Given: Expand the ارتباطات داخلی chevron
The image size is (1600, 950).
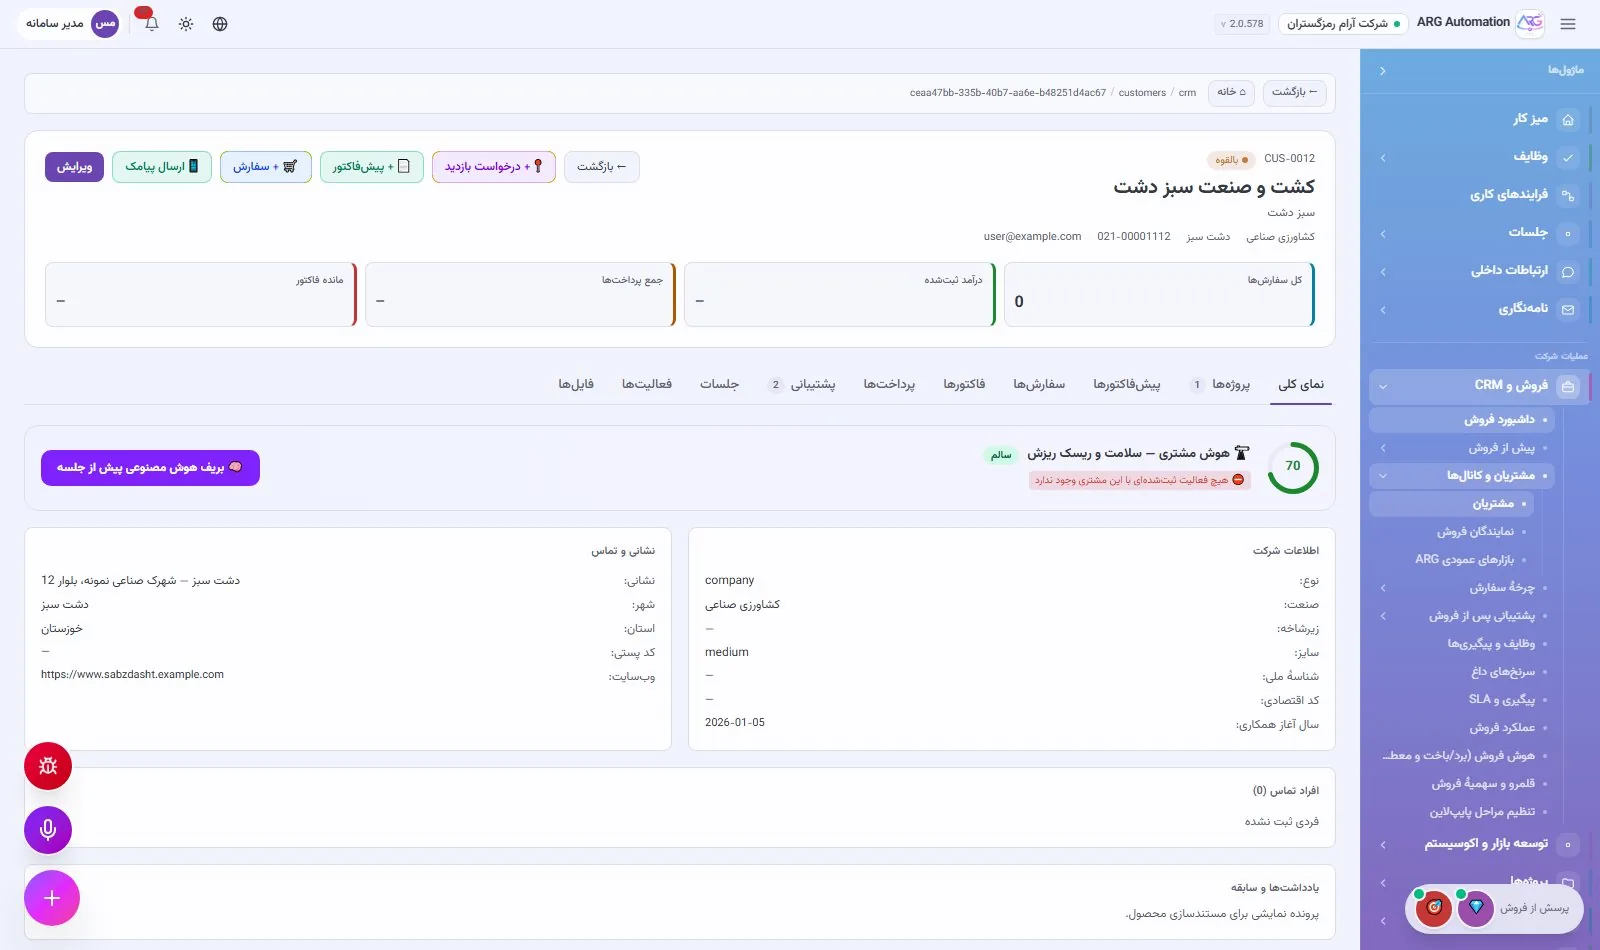Looking at the screenshot, I should (x=1382, y=272).
